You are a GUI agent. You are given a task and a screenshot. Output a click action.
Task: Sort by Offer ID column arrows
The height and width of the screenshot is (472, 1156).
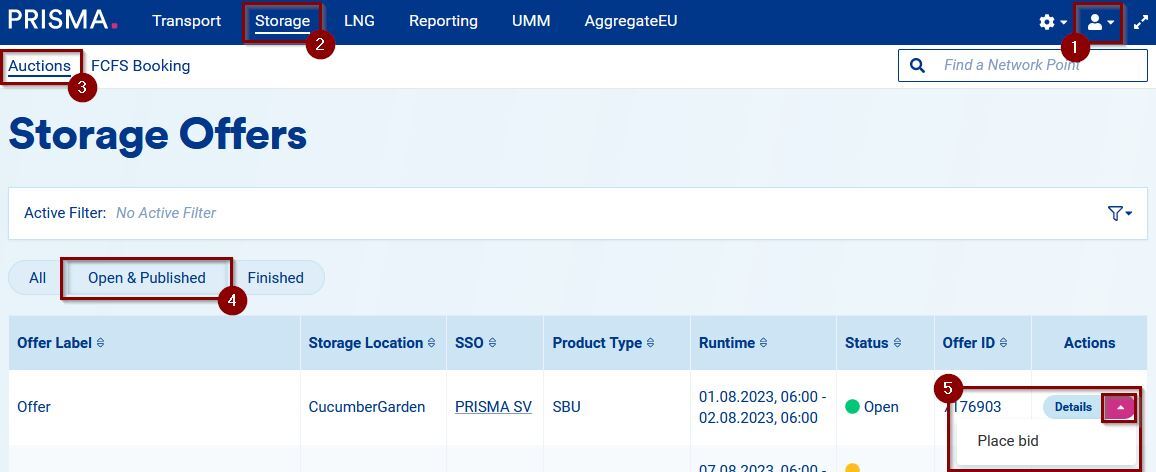(1003, 343)
